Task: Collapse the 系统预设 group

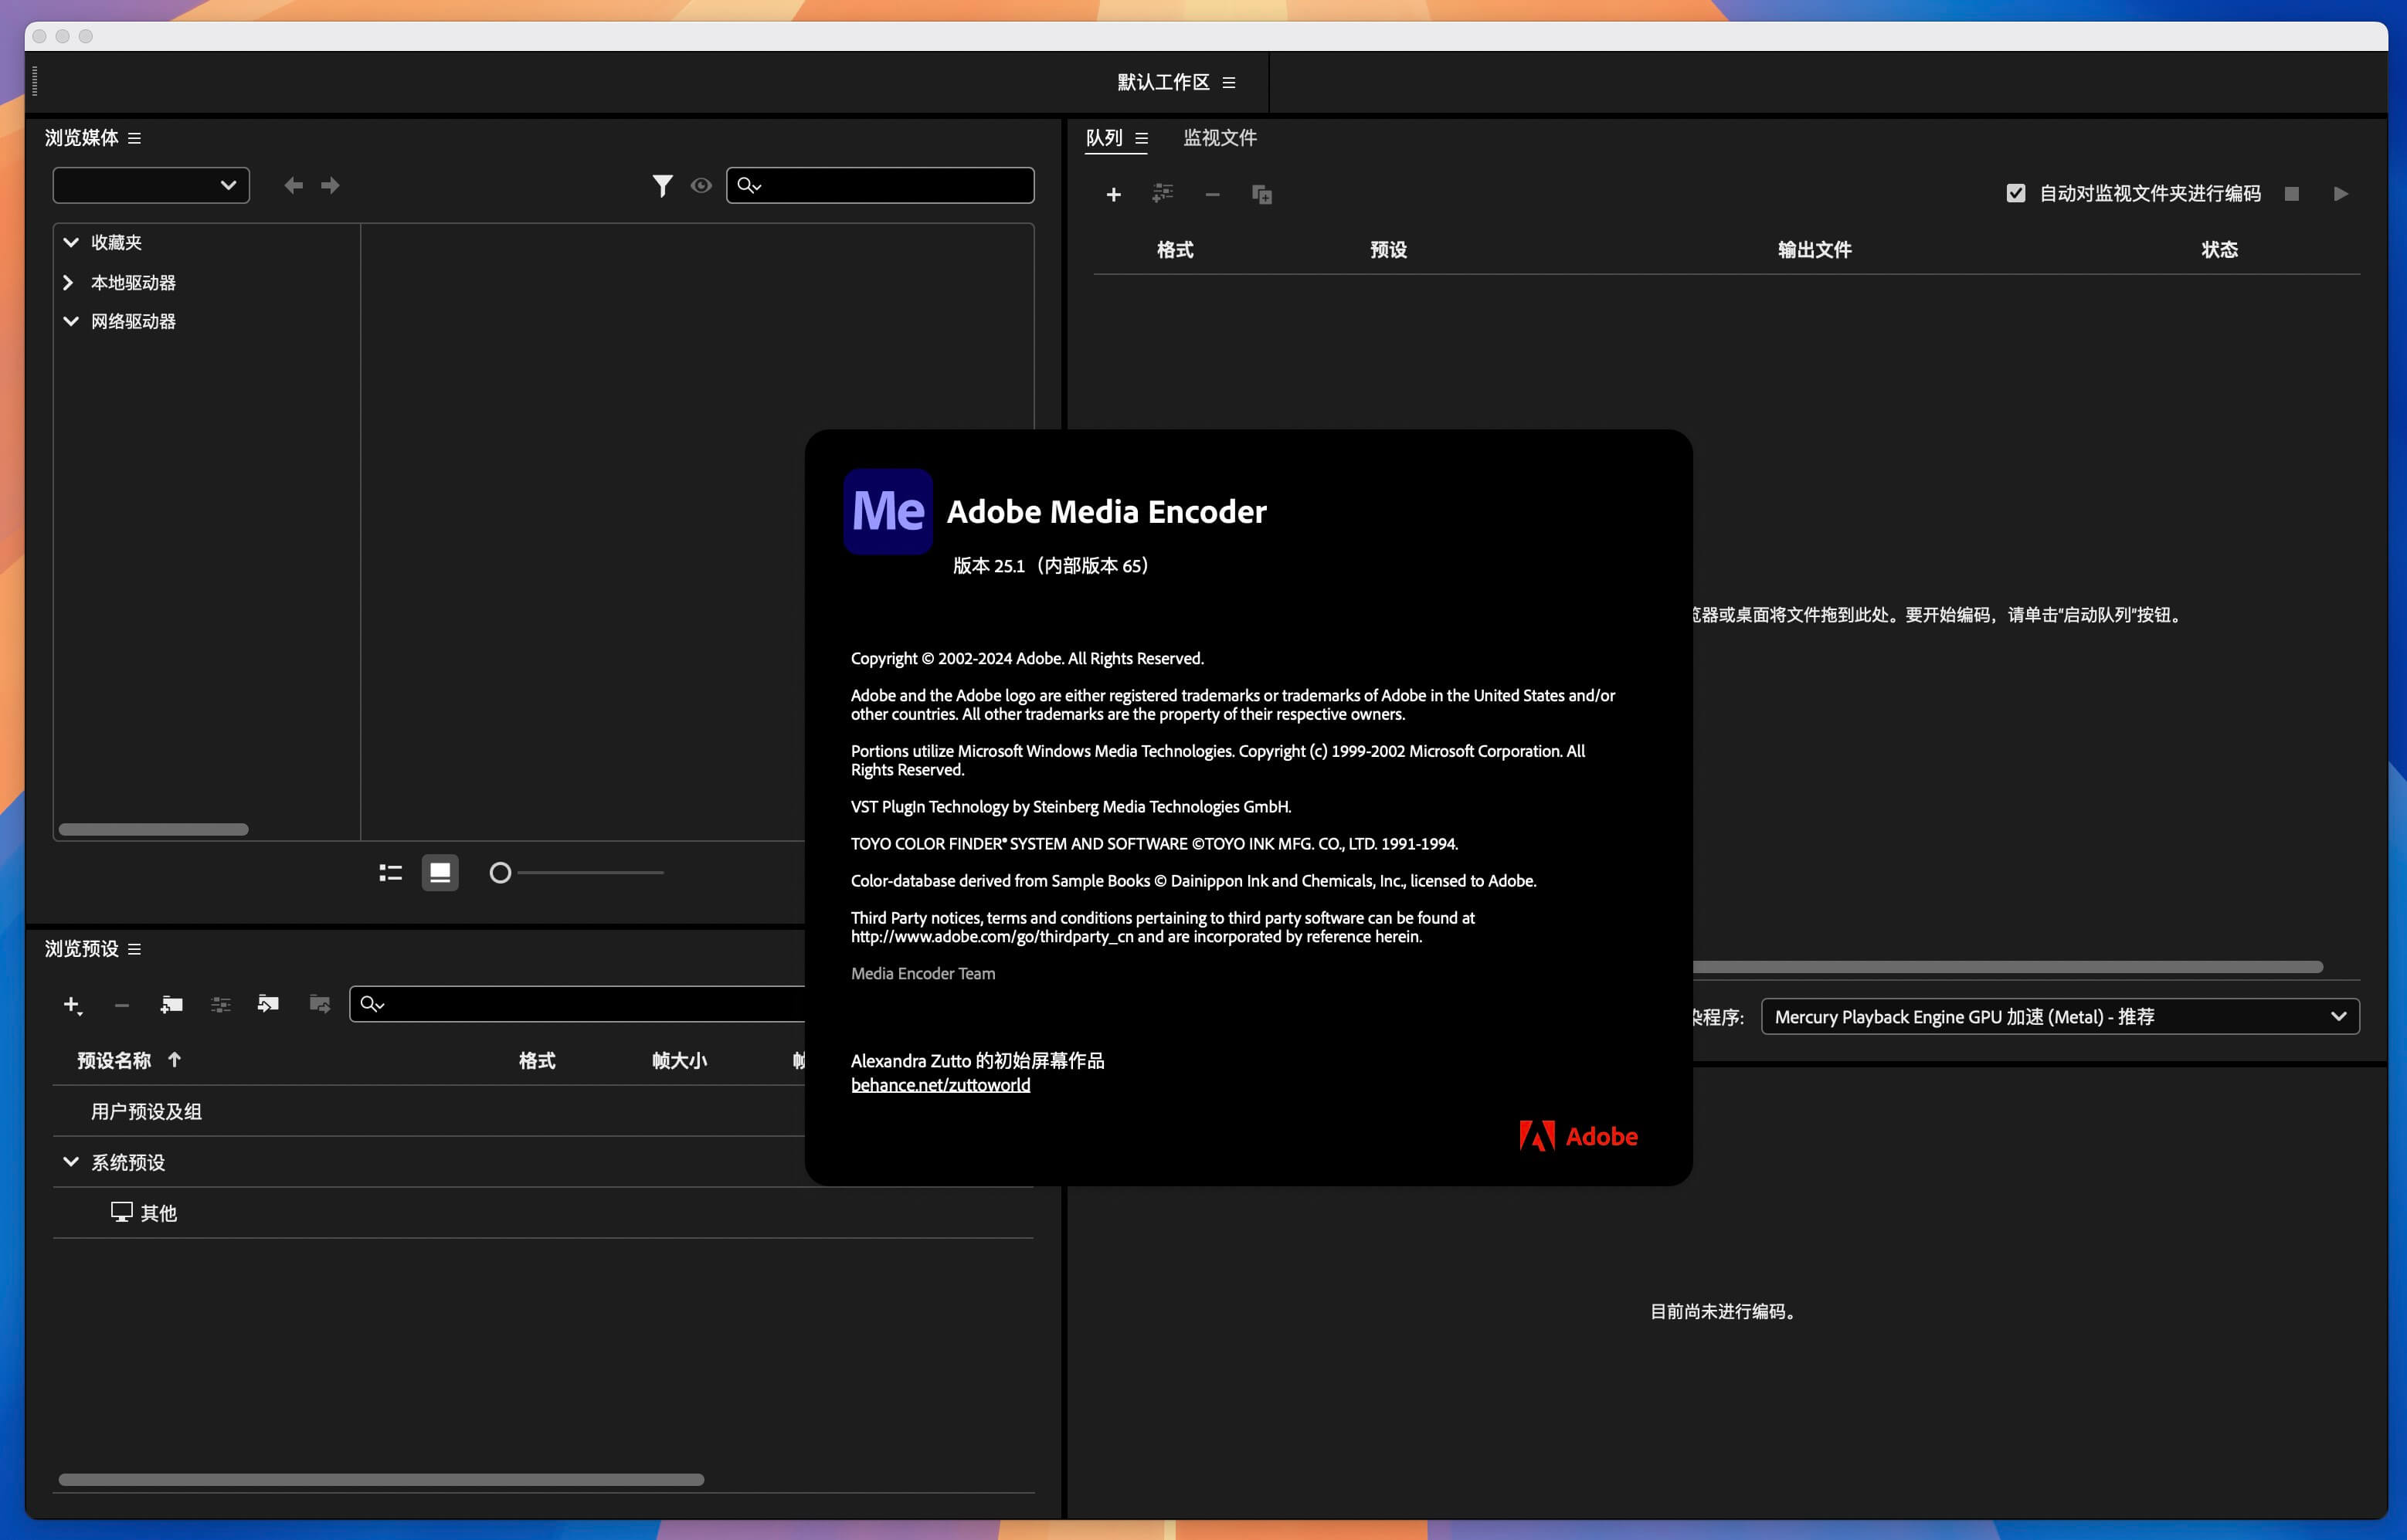Action: click(x=71, y=1162)
